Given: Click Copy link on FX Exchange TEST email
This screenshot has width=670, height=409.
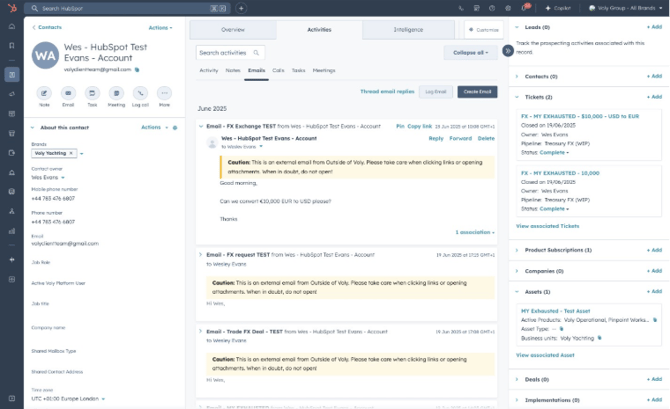Looking at the screenshot, I should pos(420,127).
